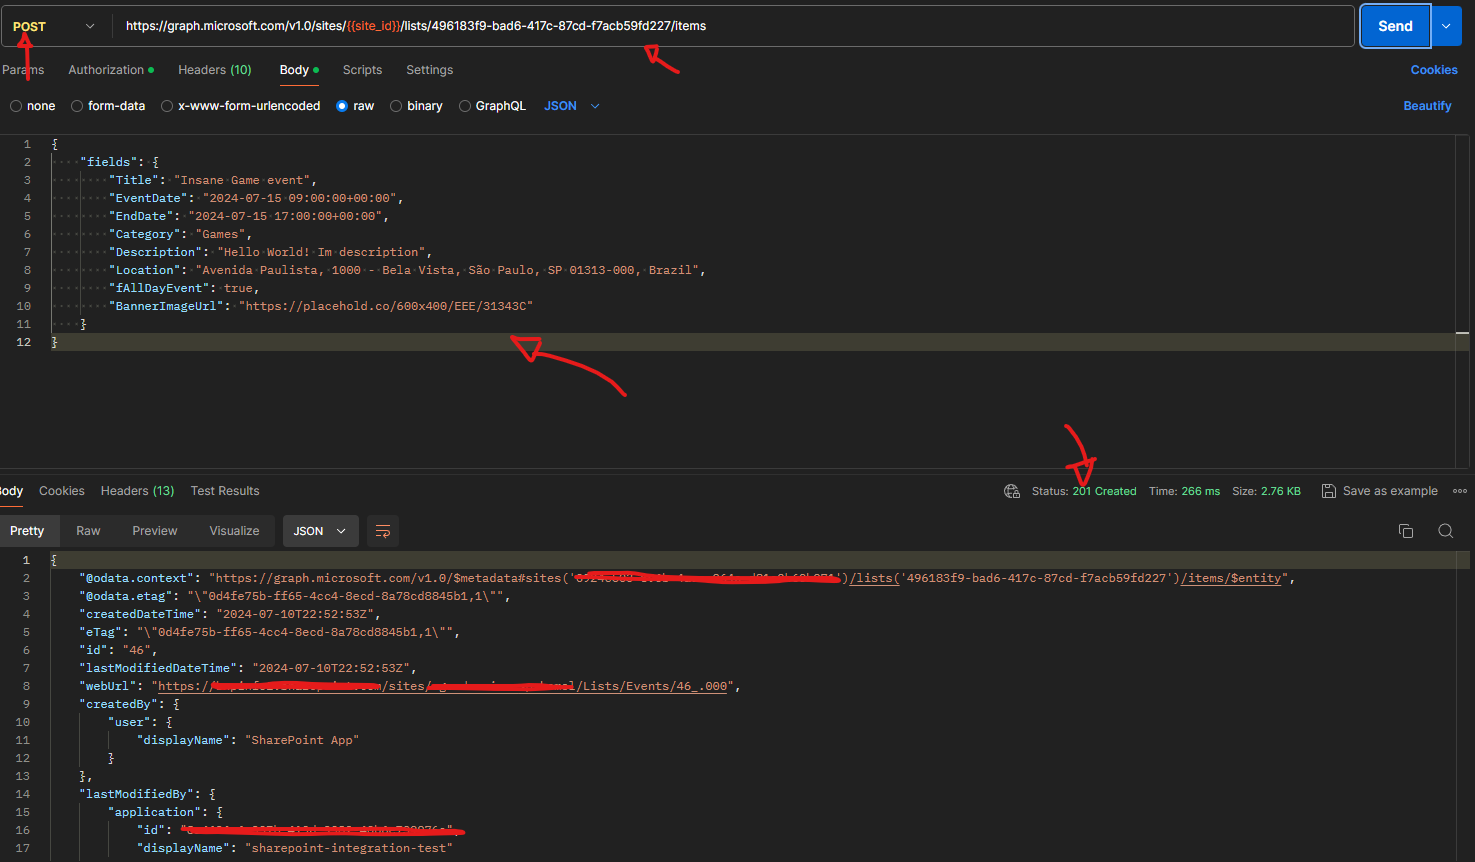Open the webUrl link in the response
Image resolution: width=1475 pixels, height=862 pixels.
[443, 686]
